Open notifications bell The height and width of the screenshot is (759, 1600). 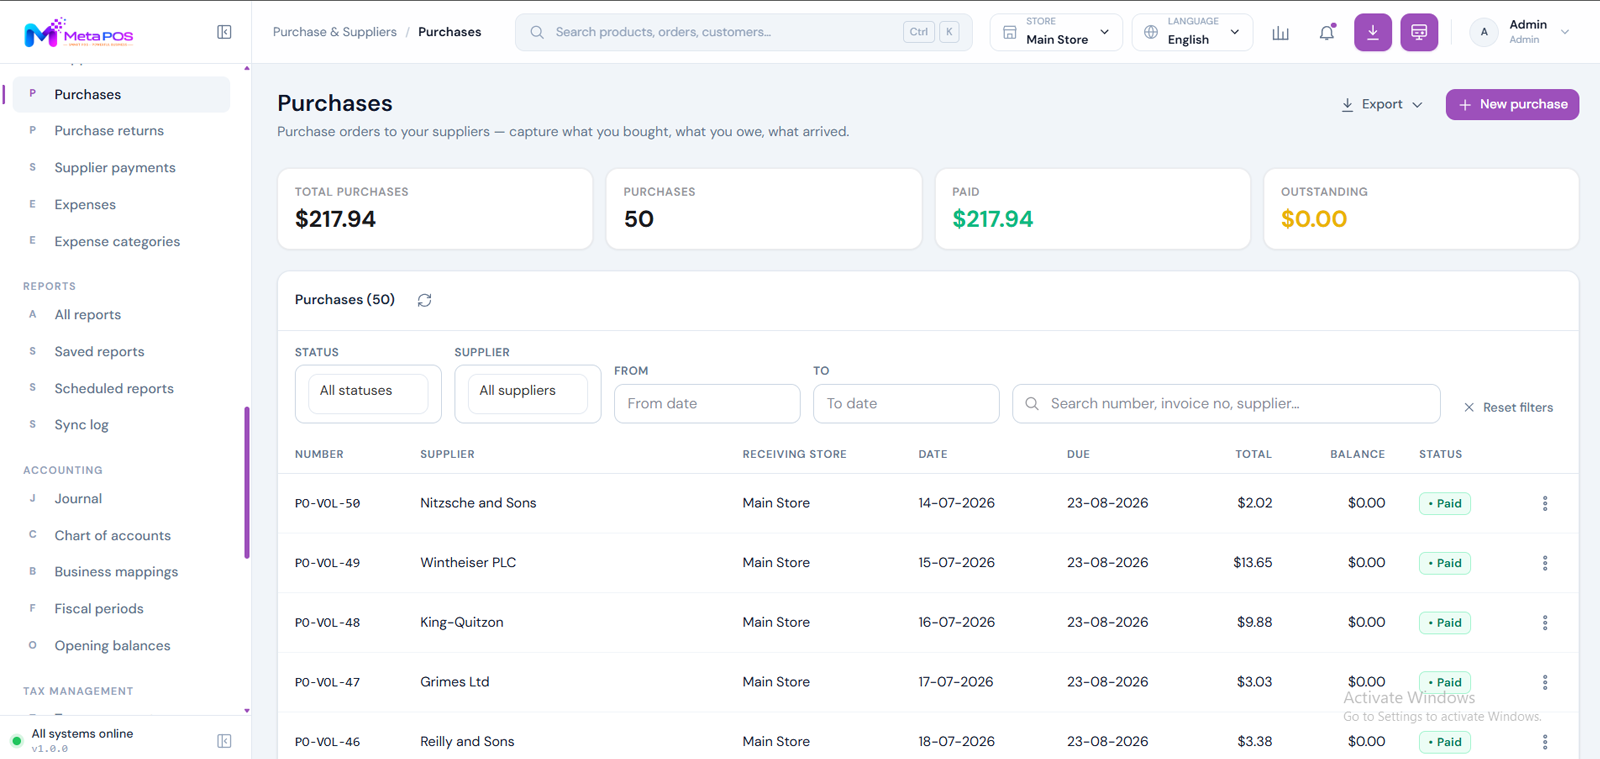1327,33
